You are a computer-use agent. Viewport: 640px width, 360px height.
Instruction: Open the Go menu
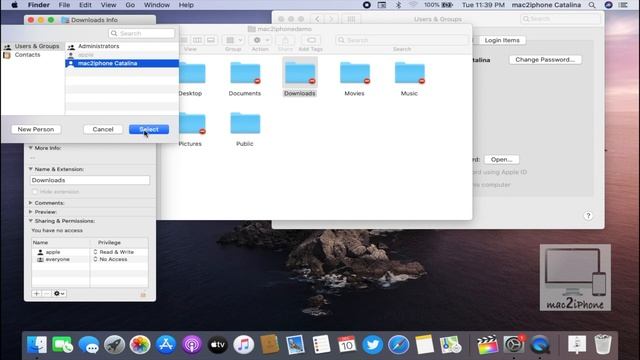[130, 5]
